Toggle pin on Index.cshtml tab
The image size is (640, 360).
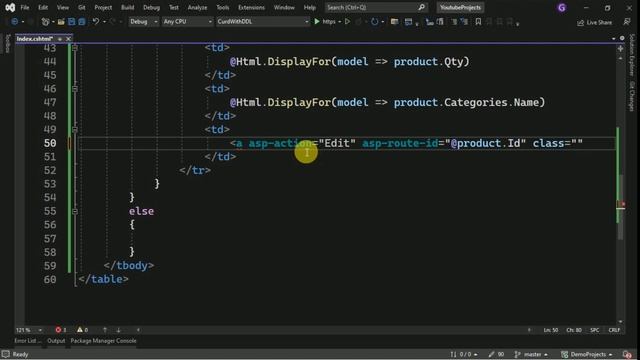tap(60, 39)
